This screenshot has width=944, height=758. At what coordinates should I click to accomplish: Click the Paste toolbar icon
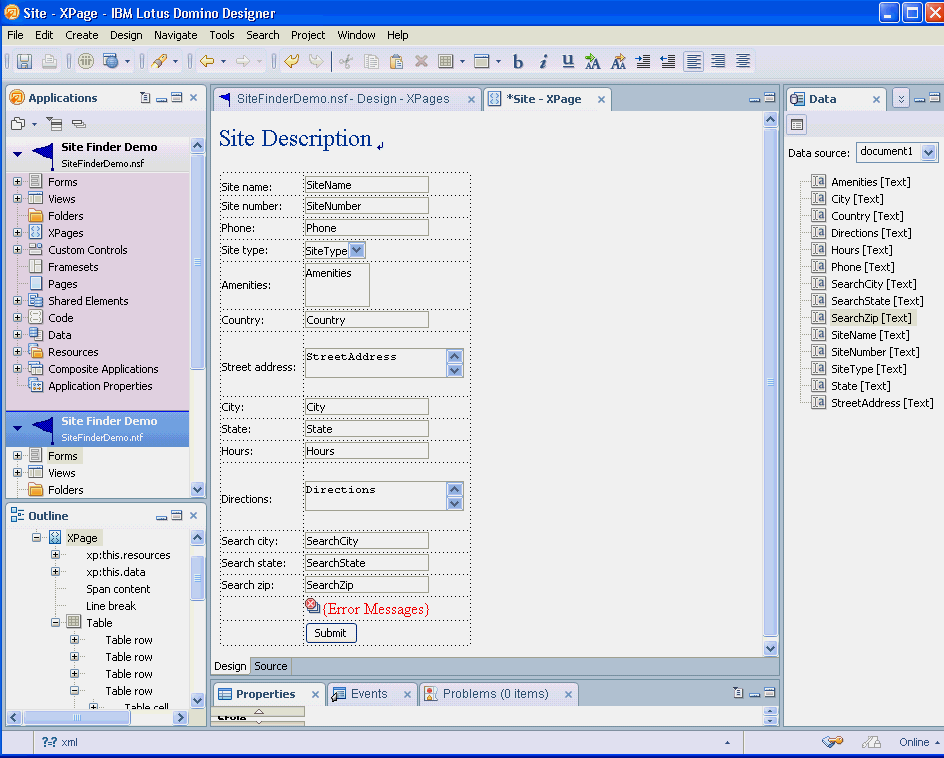point(396,62)
